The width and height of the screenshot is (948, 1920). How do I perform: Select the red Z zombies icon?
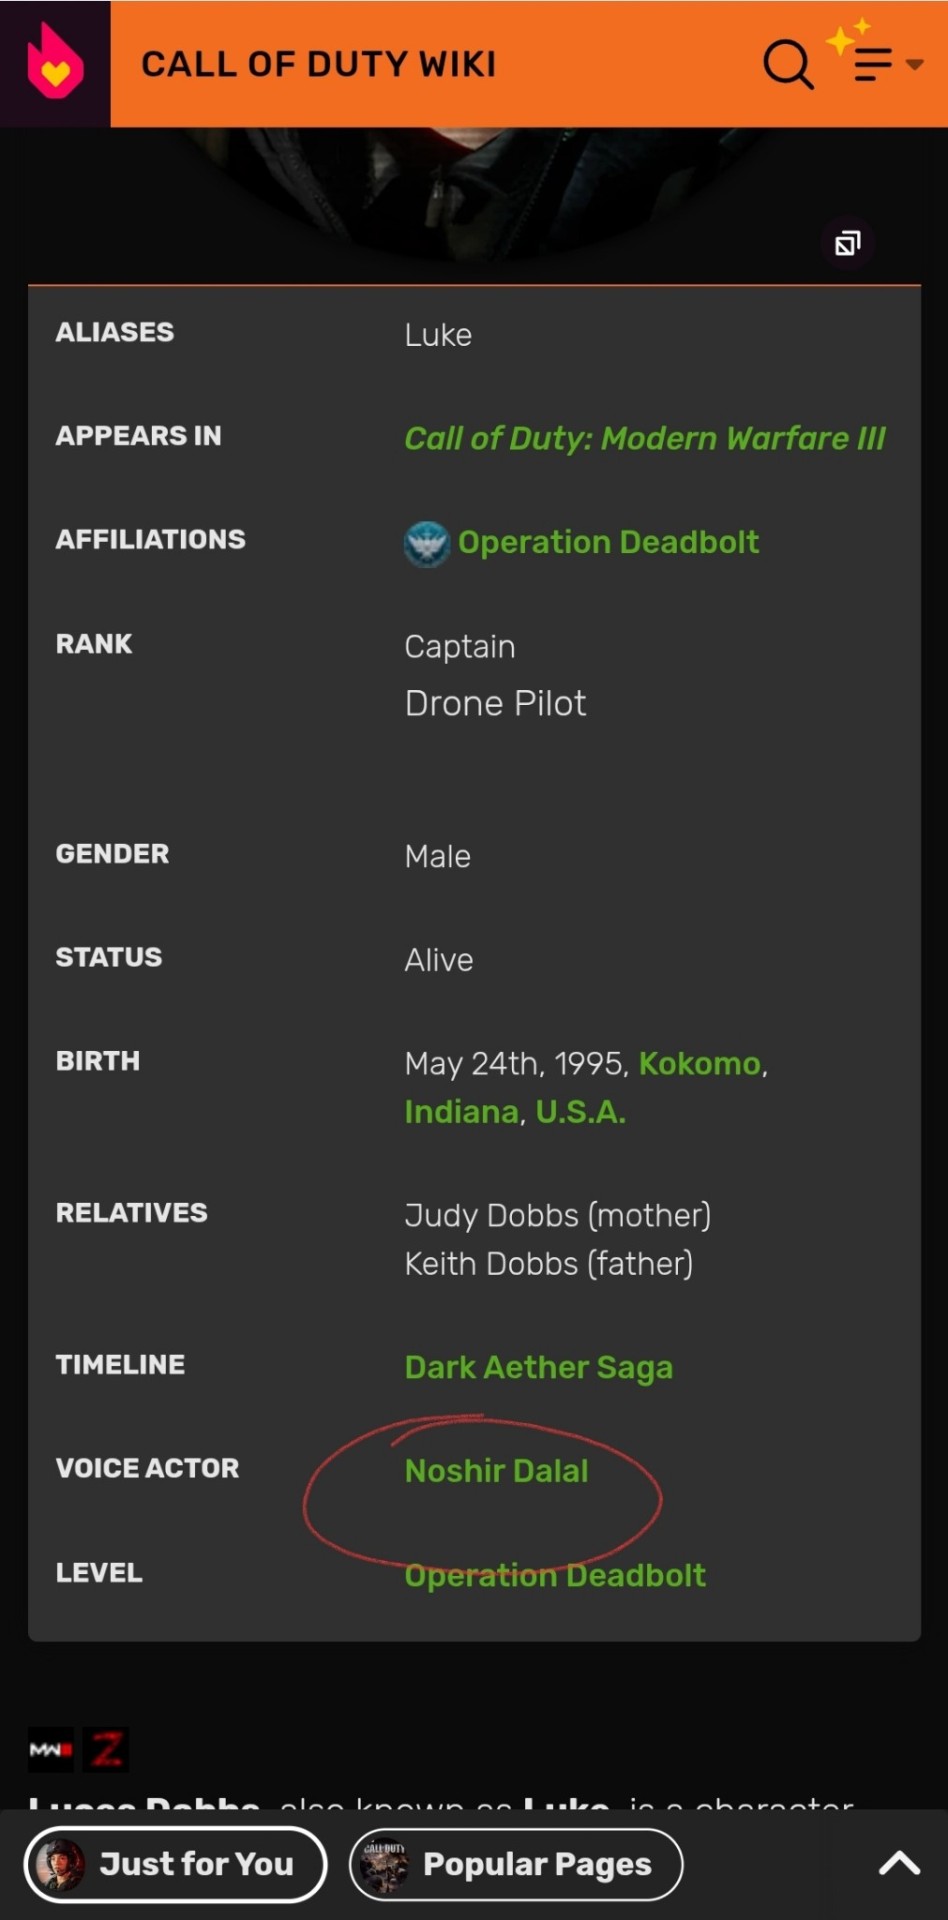(106, 1750)
